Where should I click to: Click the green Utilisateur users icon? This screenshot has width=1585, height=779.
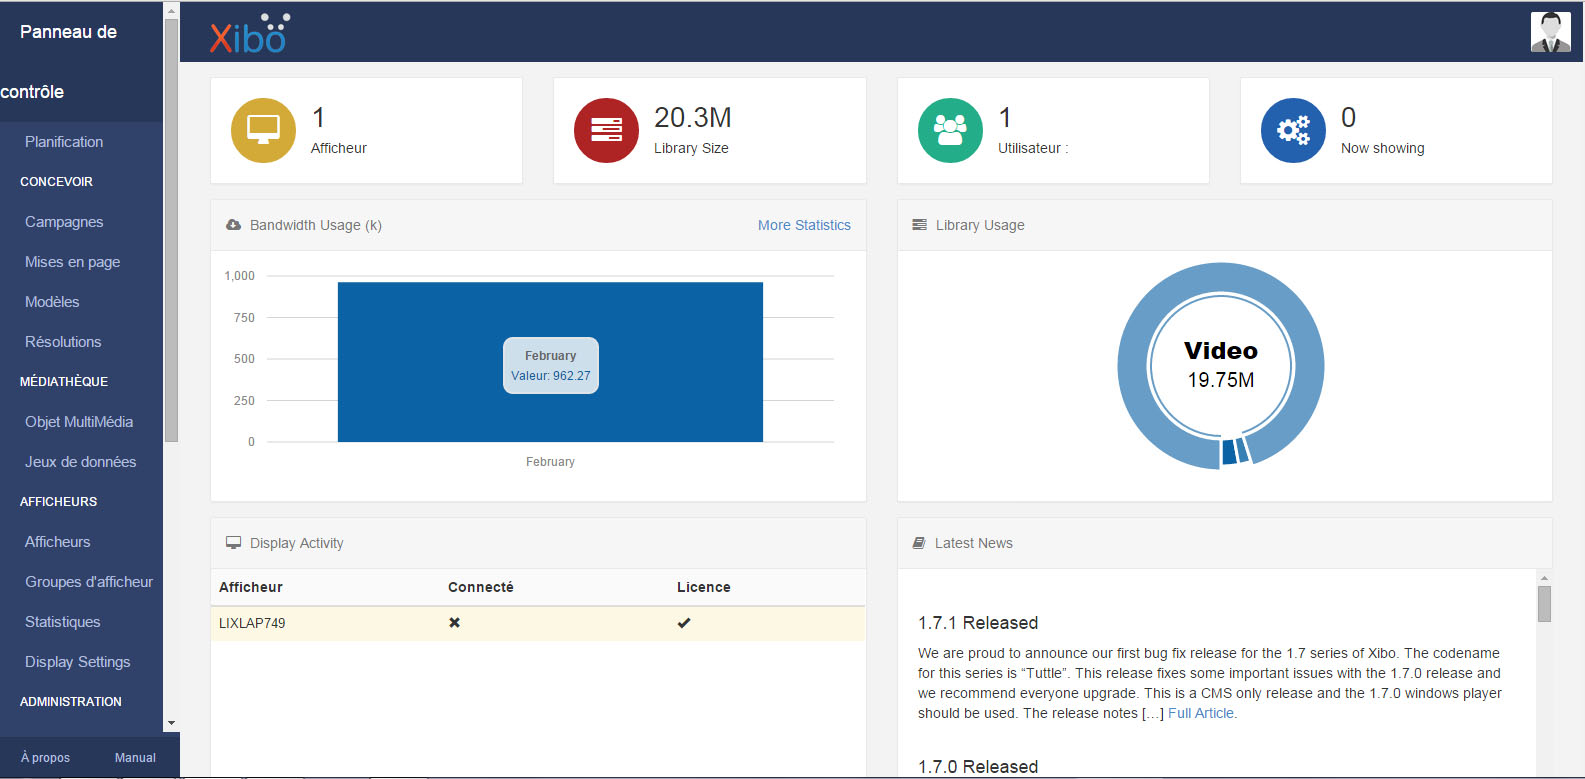click(x=950, y=130)
